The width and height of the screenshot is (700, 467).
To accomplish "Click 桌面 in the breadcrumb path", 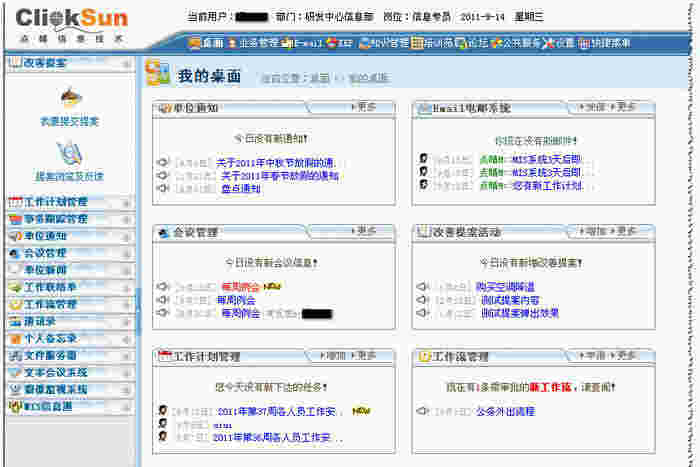I will (x=320, y=78).
